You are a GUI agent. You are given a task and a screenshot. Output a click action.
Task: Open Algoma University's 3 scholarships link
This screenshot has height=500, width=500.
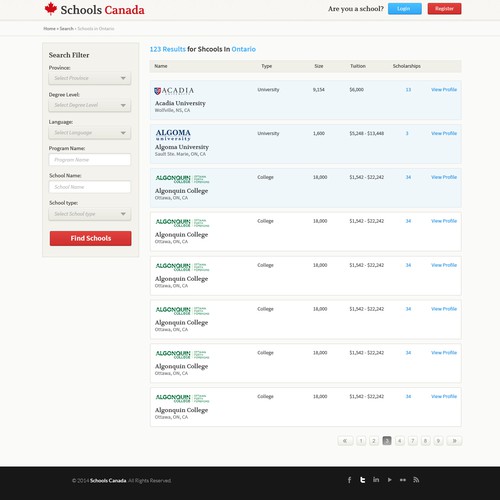pos(407,133)
